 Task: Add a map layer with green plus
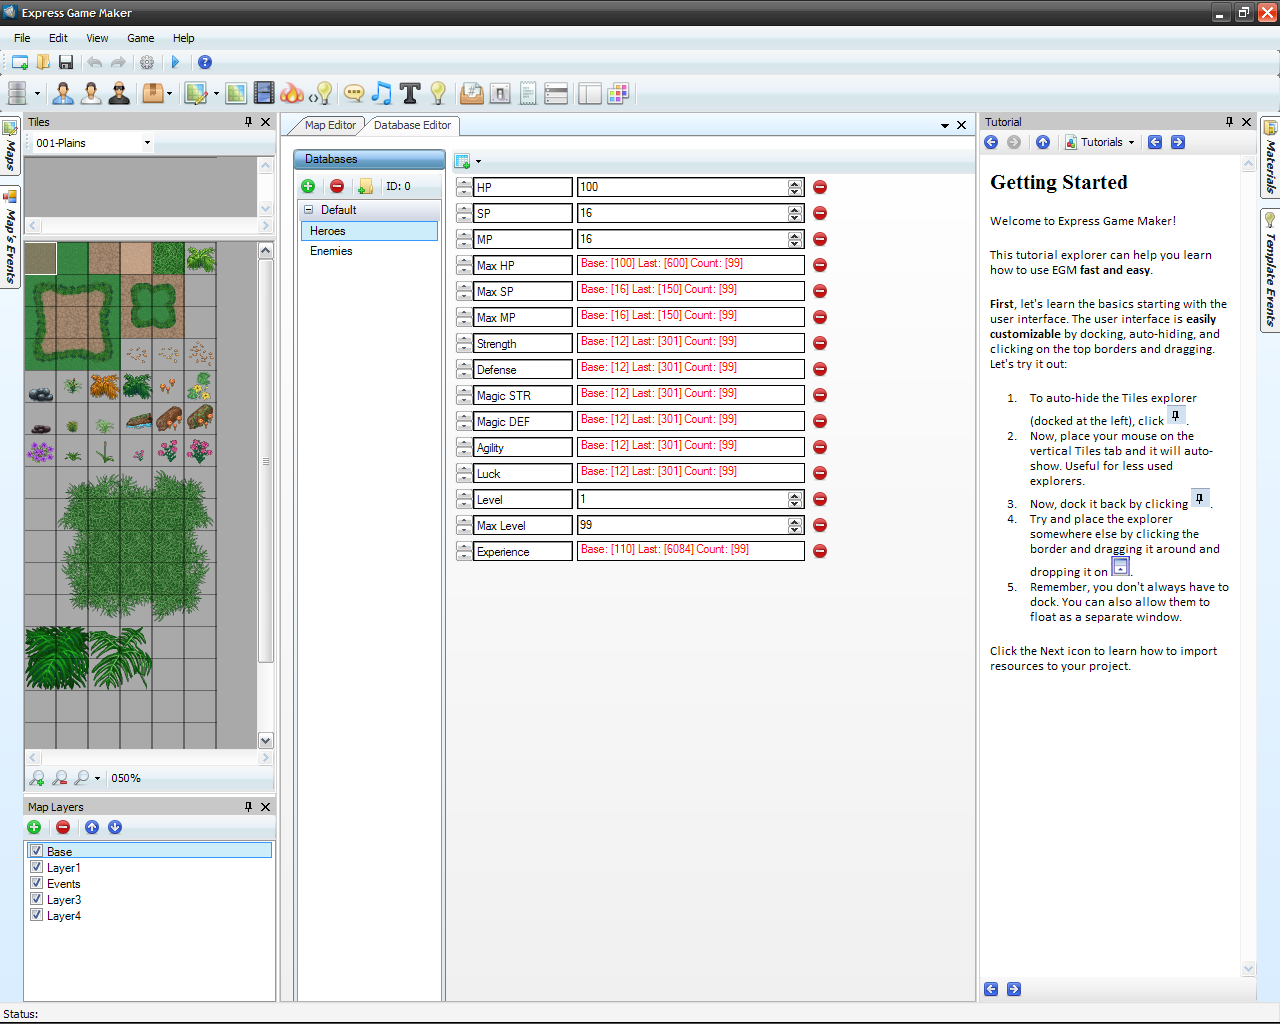[34, 827]
